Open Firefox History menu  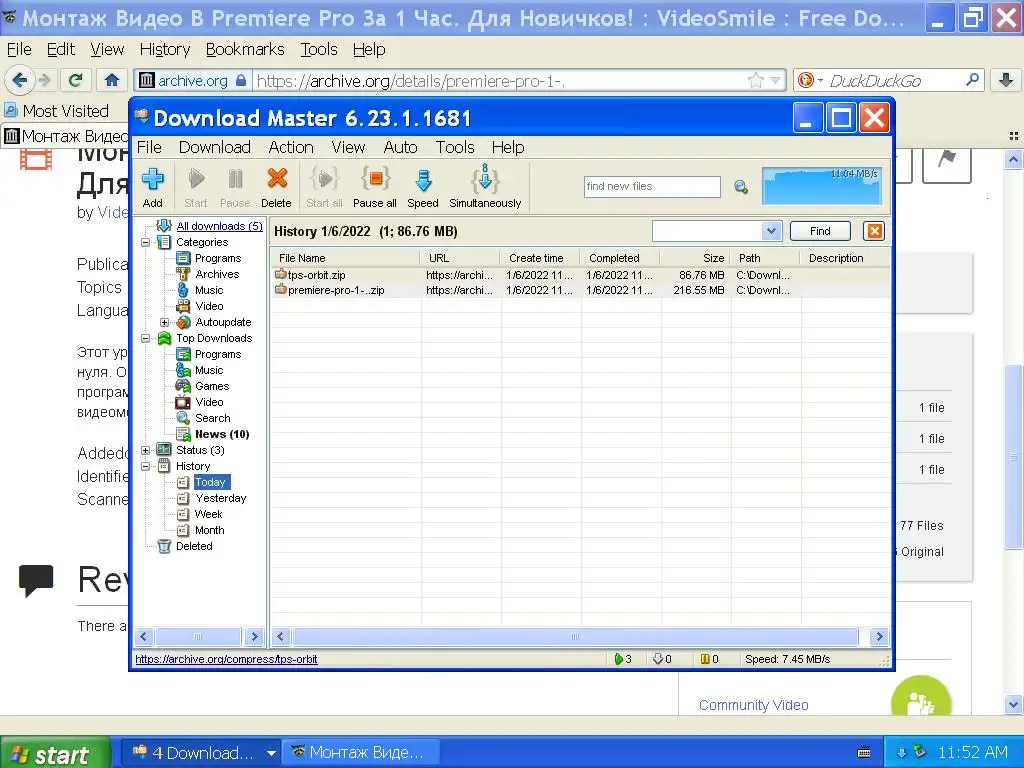(x=165, y=50)
